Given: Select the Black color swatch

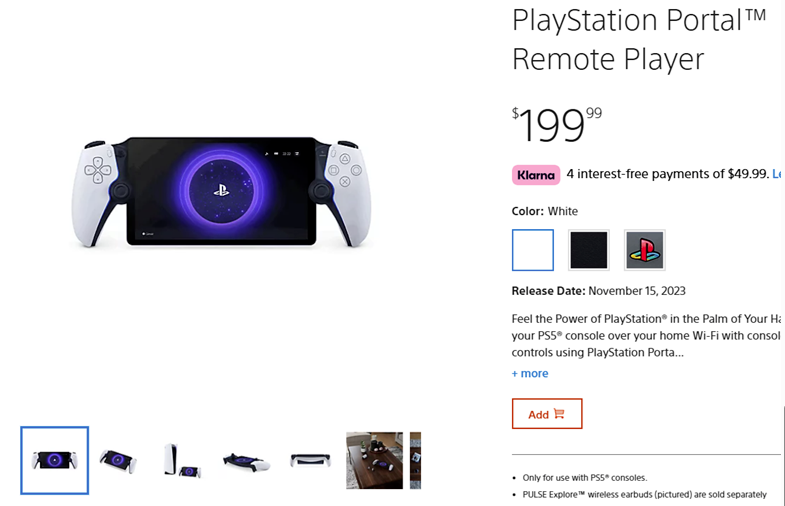Looking at the screenshot, I should (589, 250).
